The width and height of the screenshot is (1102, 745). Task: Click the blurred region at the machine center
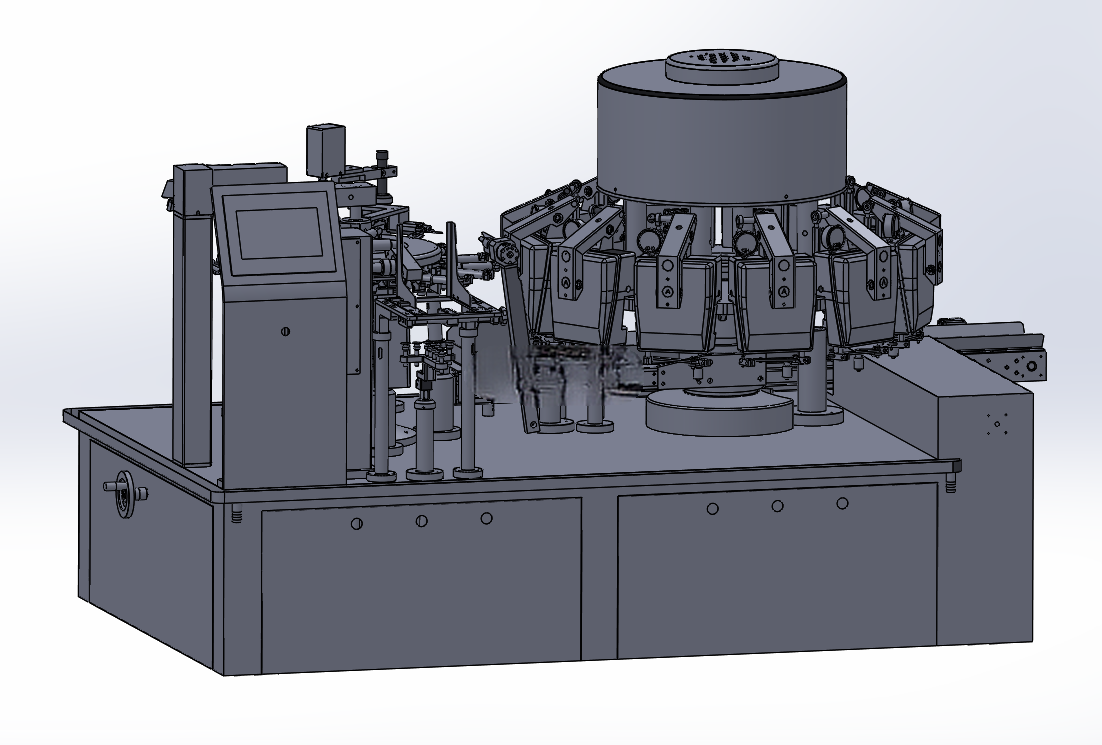(x=559, y=372)
